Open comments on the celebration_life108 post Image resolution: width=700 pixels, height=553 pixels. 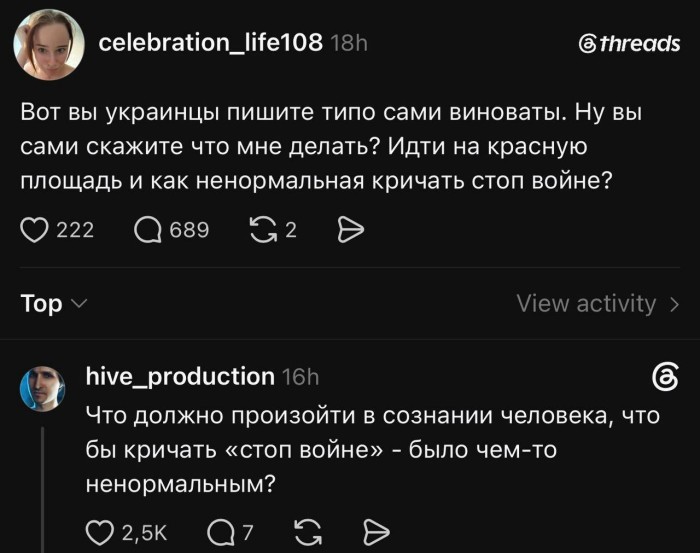point(148,230)
